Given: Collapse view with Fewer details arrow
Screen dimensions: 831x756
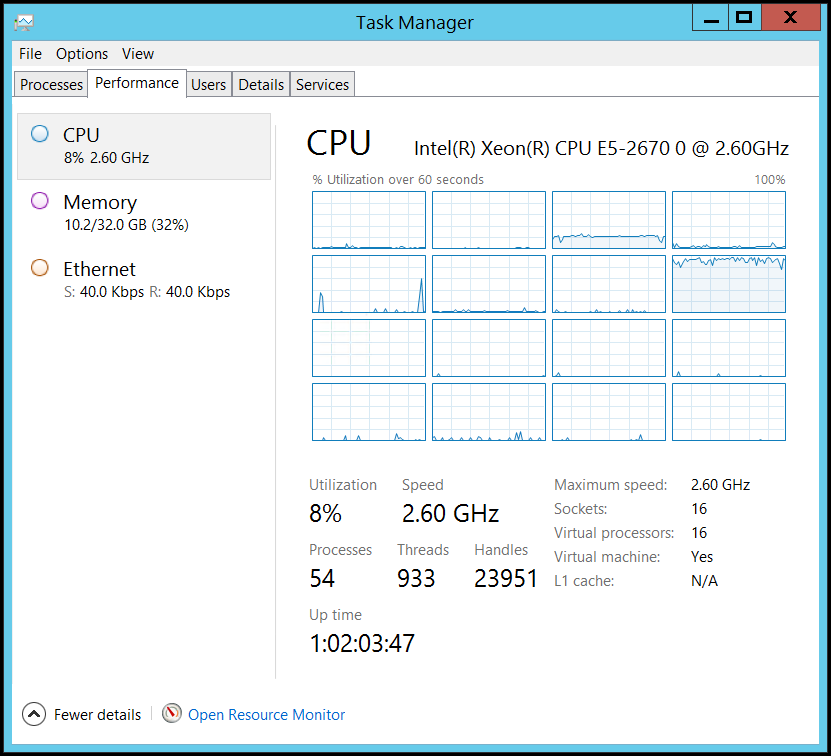Looking at the screenshot, I should point(34,714).
